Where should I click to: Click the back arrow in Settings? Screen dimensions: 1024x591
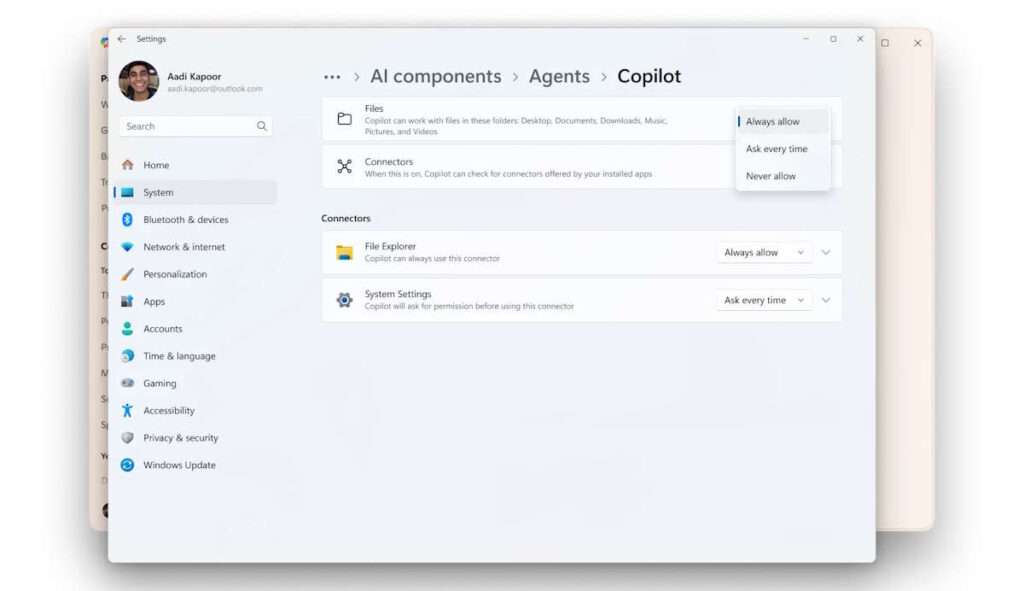point(120,38)
